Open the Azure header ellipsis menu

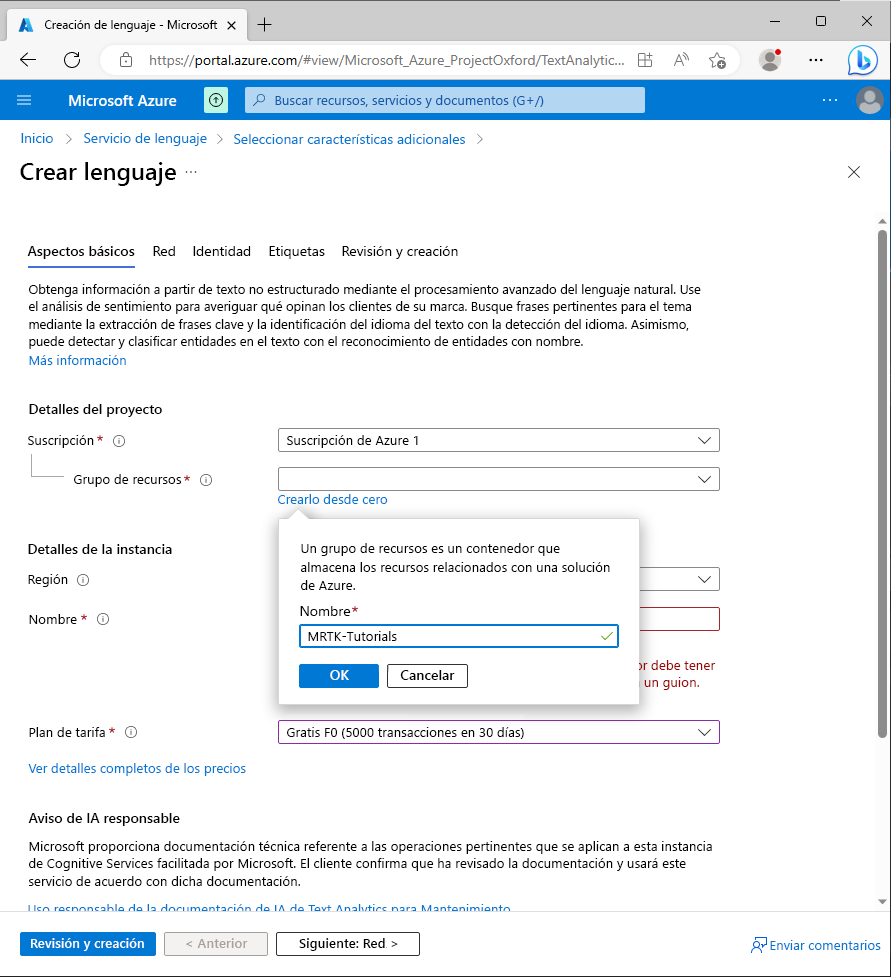pyautogui.click(x=830, y=100)
